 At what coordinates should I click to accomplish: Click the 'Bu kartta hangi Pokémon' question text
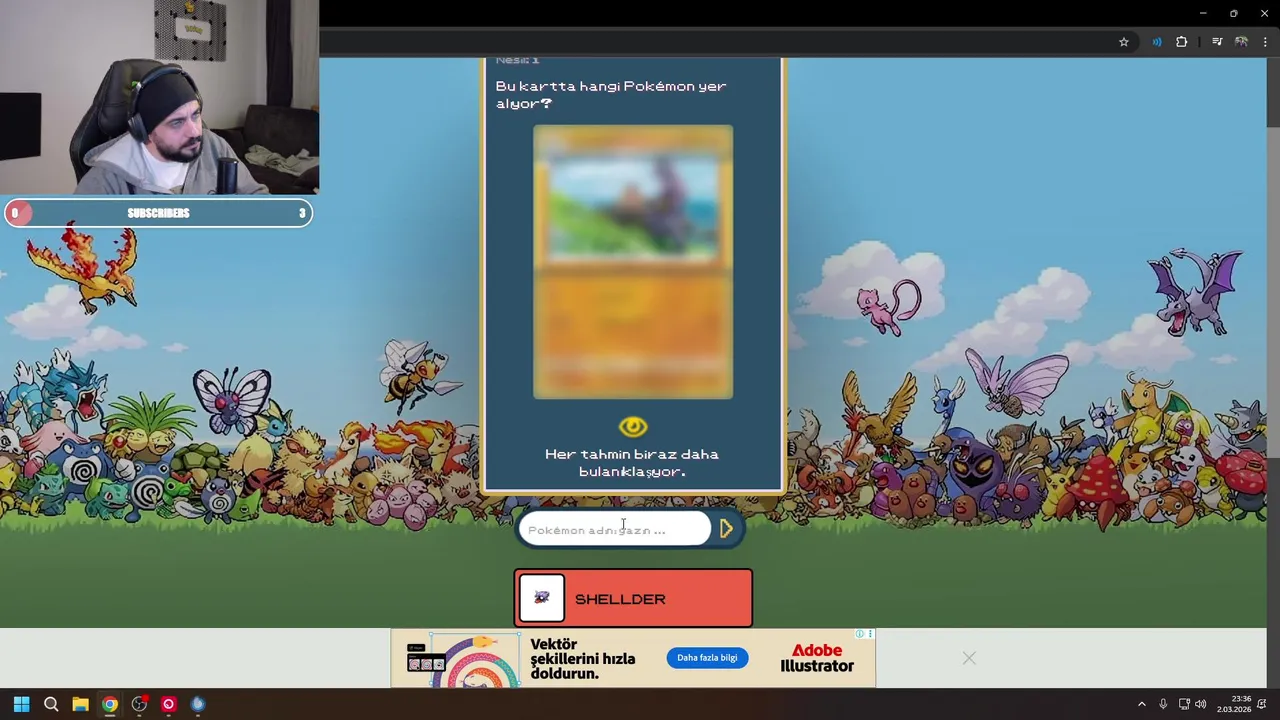pos(611,95)
